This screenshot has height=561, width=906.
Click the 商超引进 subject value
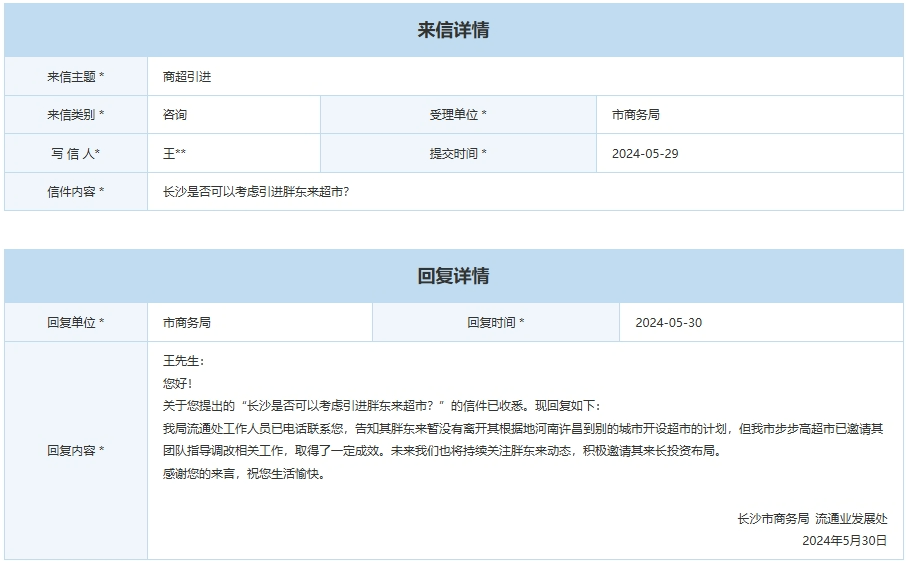[x=187, y=77]
